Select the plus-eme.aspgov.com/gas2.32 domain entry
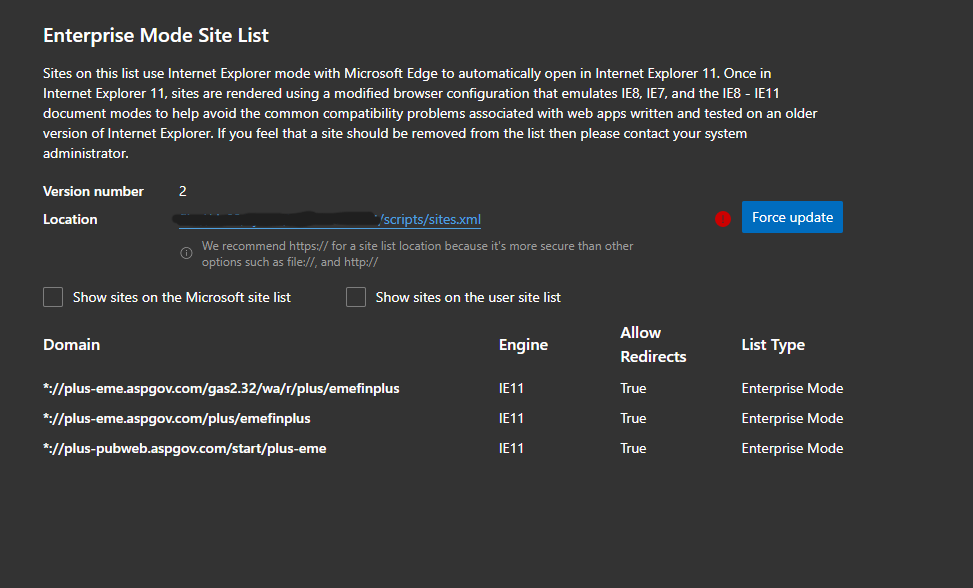 point(221,388)
